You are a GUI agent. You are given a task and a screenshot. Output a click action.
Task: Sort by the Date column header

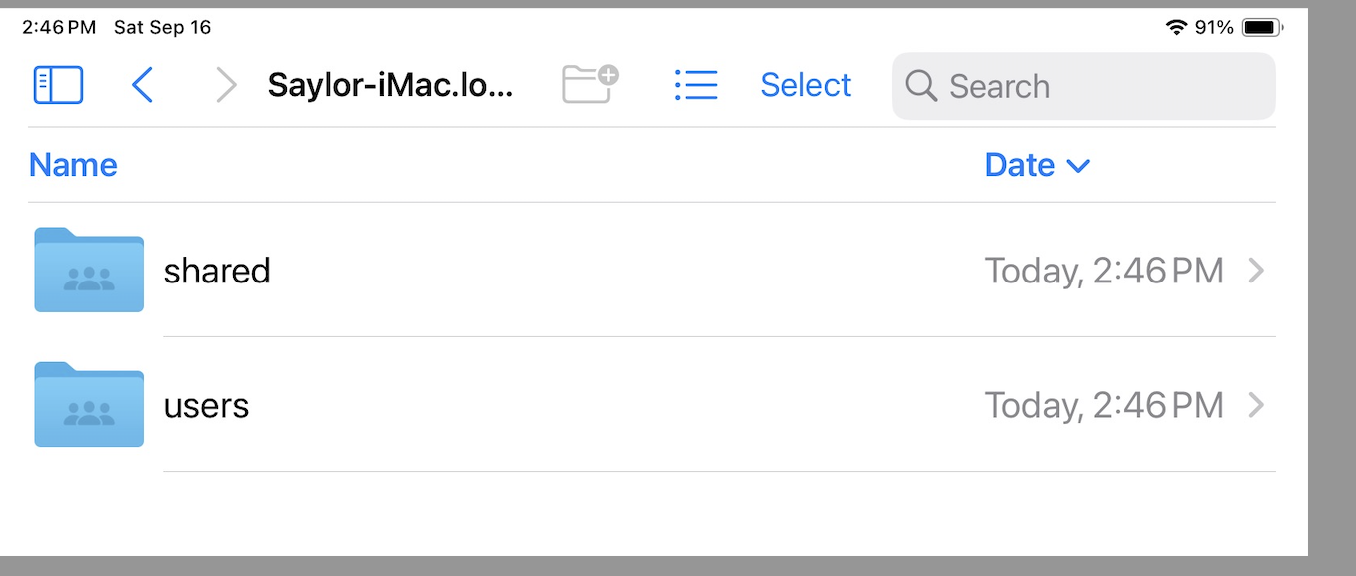(1019, 165)
